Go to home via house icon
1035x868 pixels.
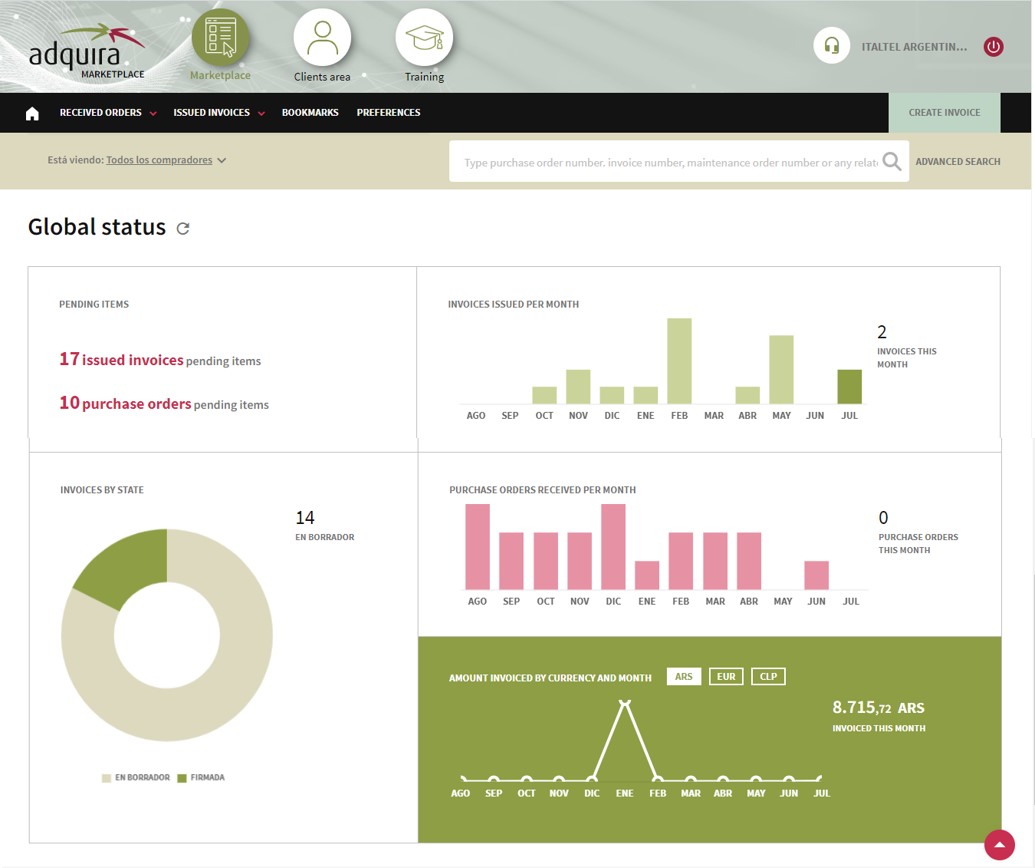32,113
